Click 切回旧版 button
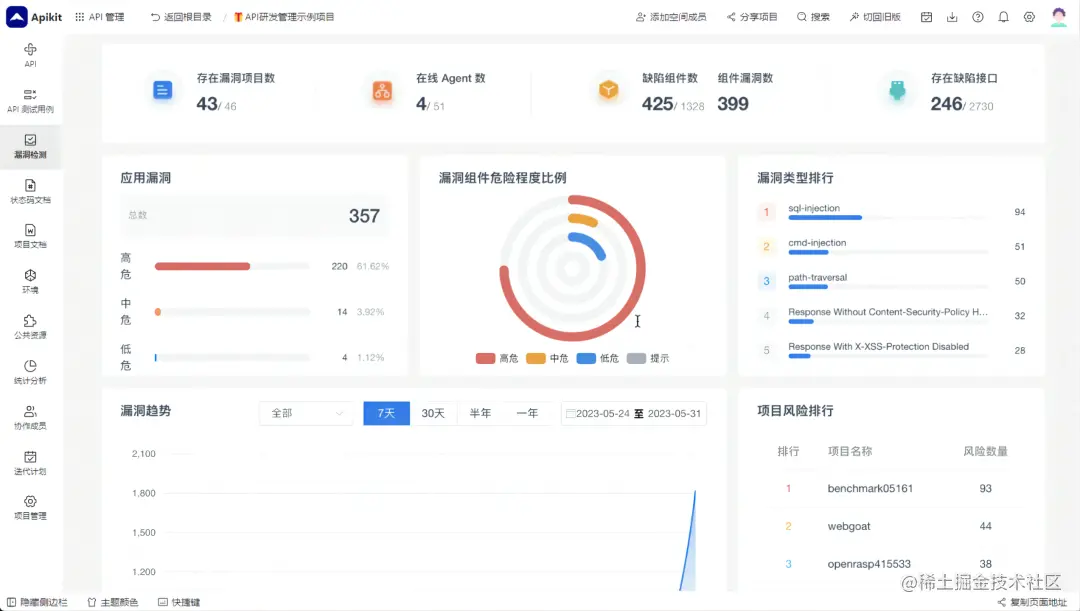Image resolution: width=1080 pixels, height=611 pixels. 875,17
